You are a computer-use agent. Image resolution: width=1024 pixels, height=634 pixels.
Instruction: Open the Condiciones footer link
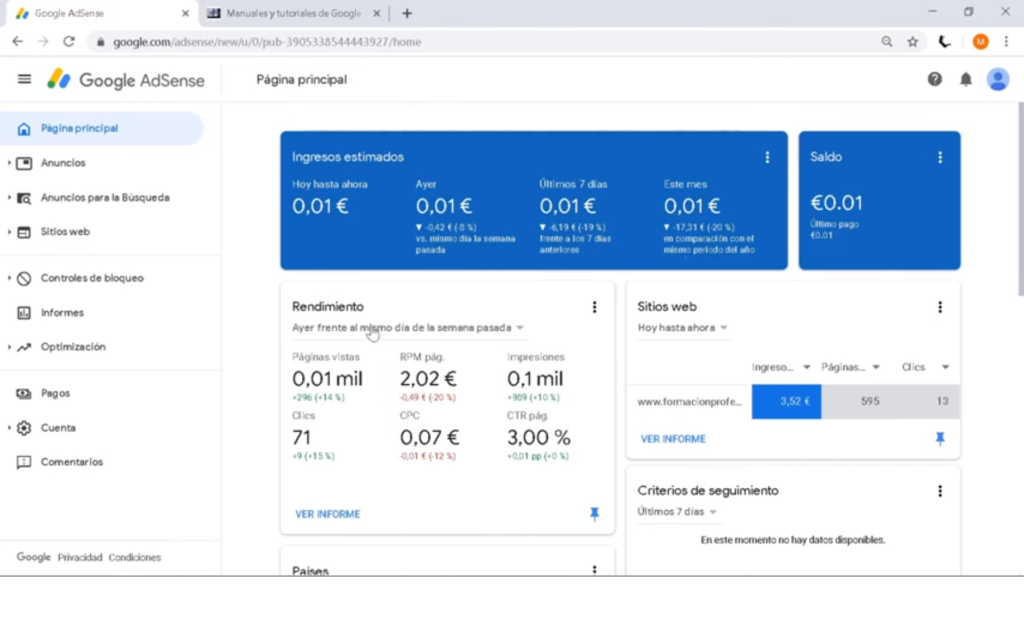pyautogui.click(x=135, y=557)
